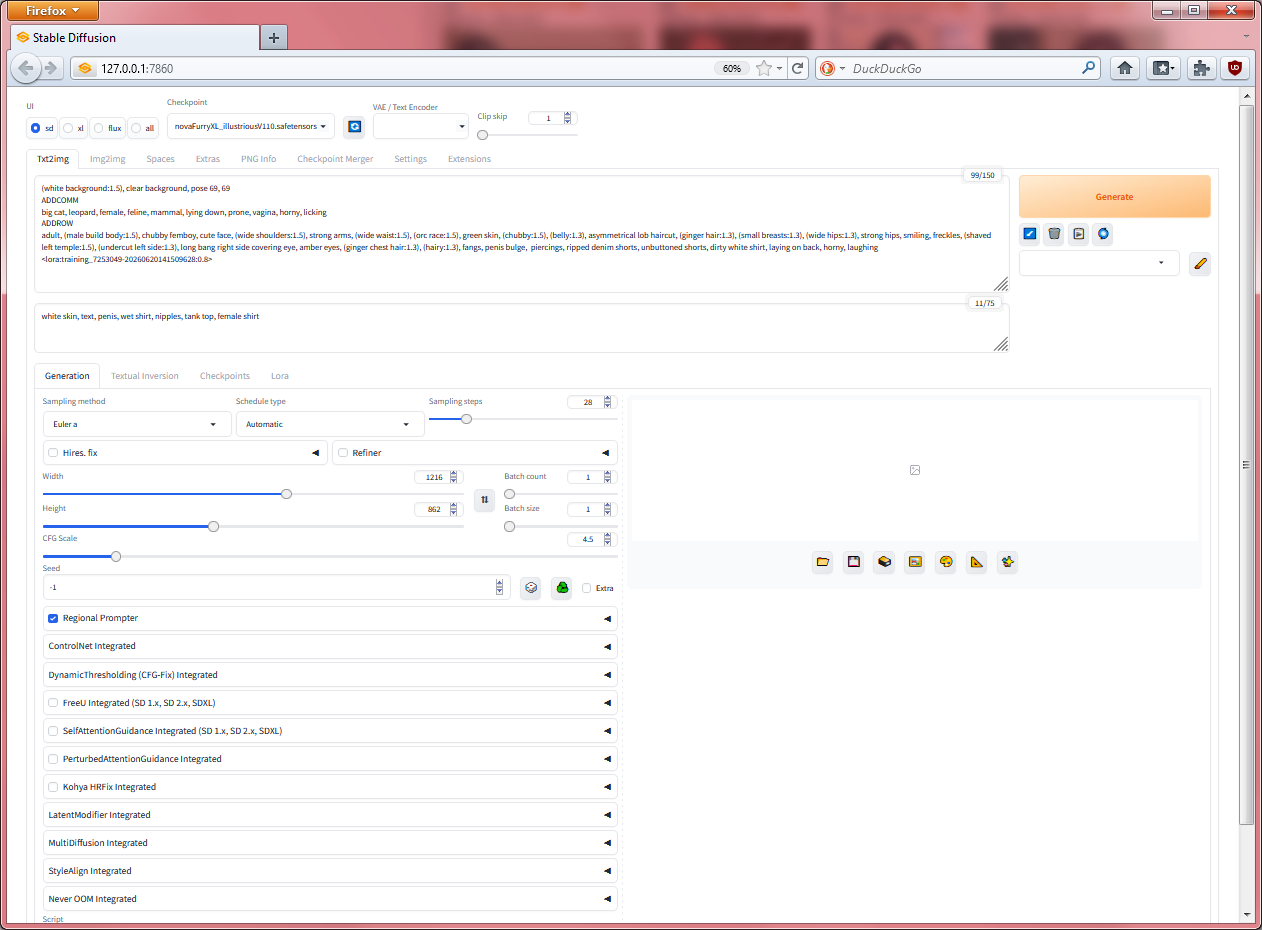Open the Settings tab
1262x930 pixels.
point(410,159)
